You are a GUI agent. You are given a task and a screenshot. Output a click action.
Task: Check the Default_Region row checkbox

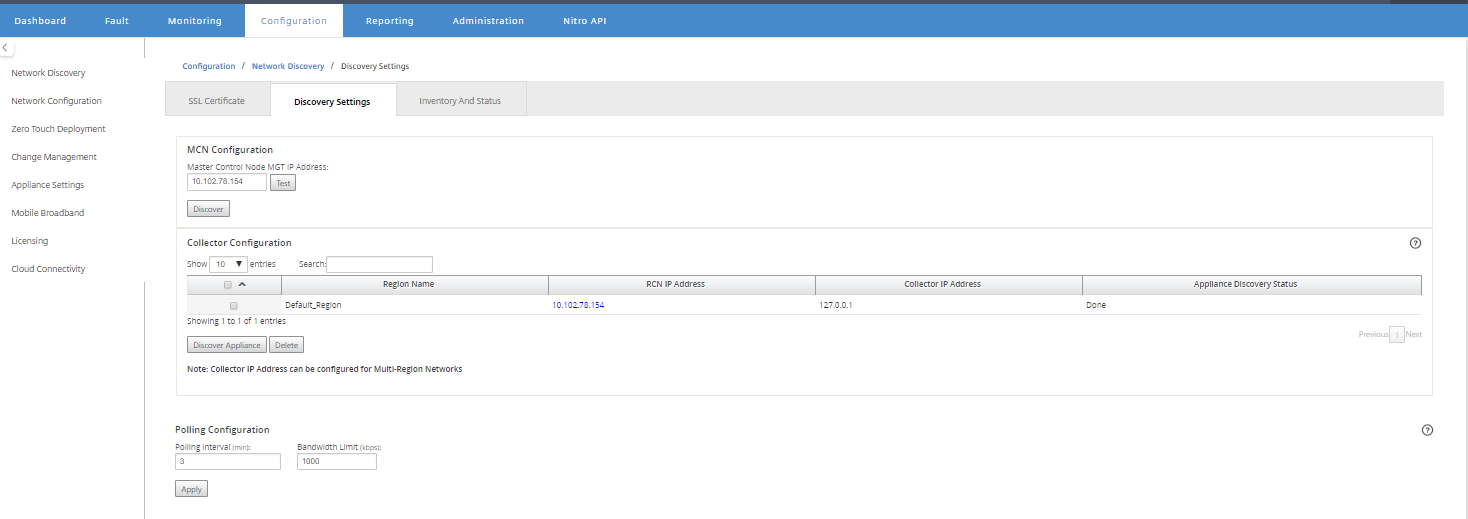click(234, 305)
